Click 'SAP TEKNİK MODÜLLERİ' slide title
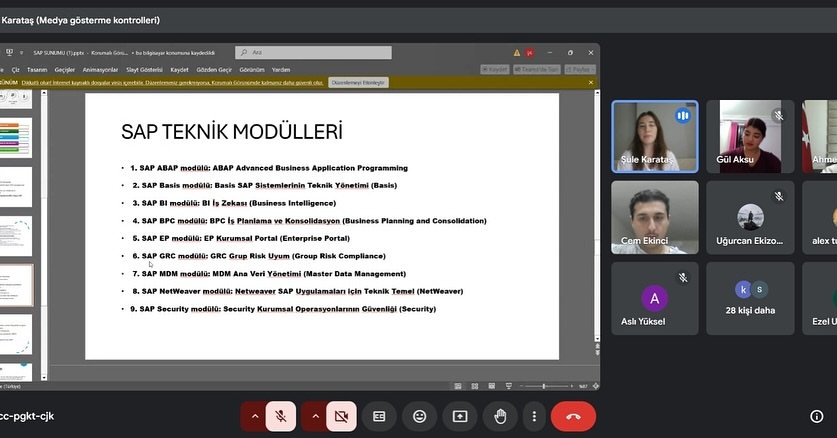Screen dimensions: 837x438 tap(232, 132)
